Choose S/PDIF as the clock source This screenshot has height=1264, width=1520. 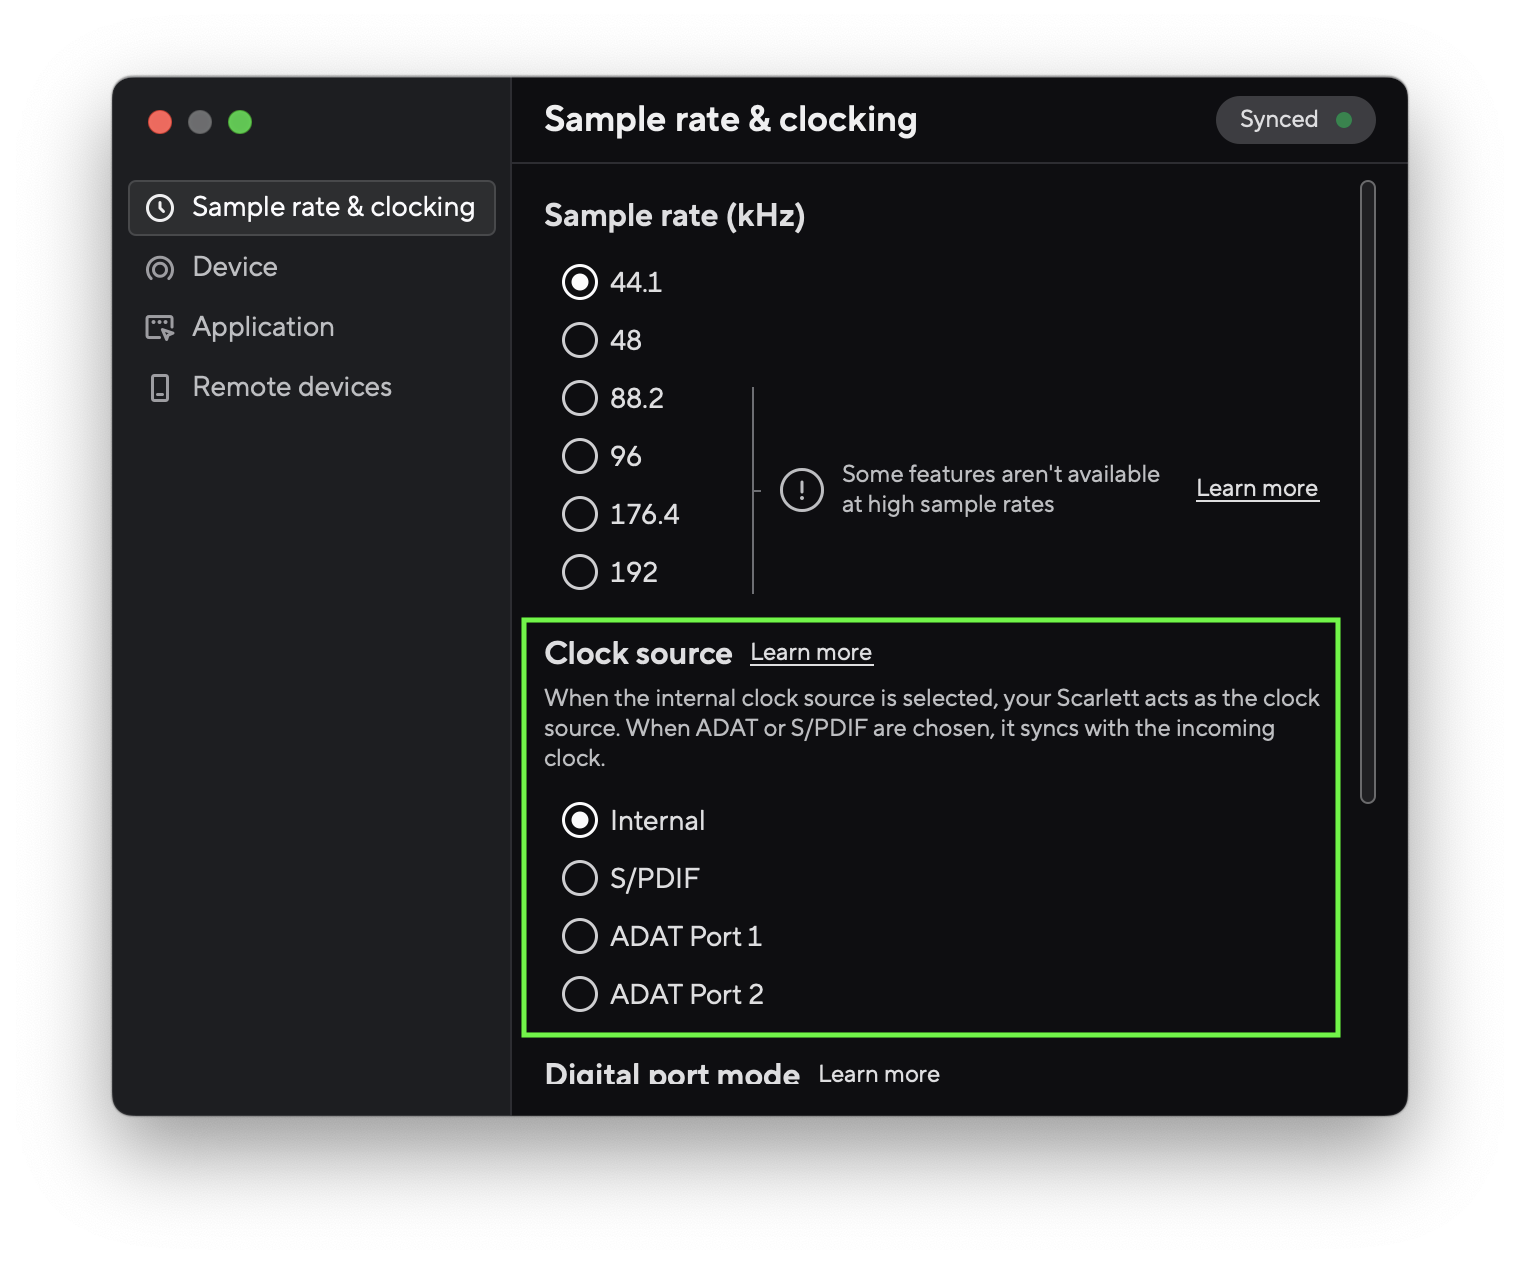[580, 878]
